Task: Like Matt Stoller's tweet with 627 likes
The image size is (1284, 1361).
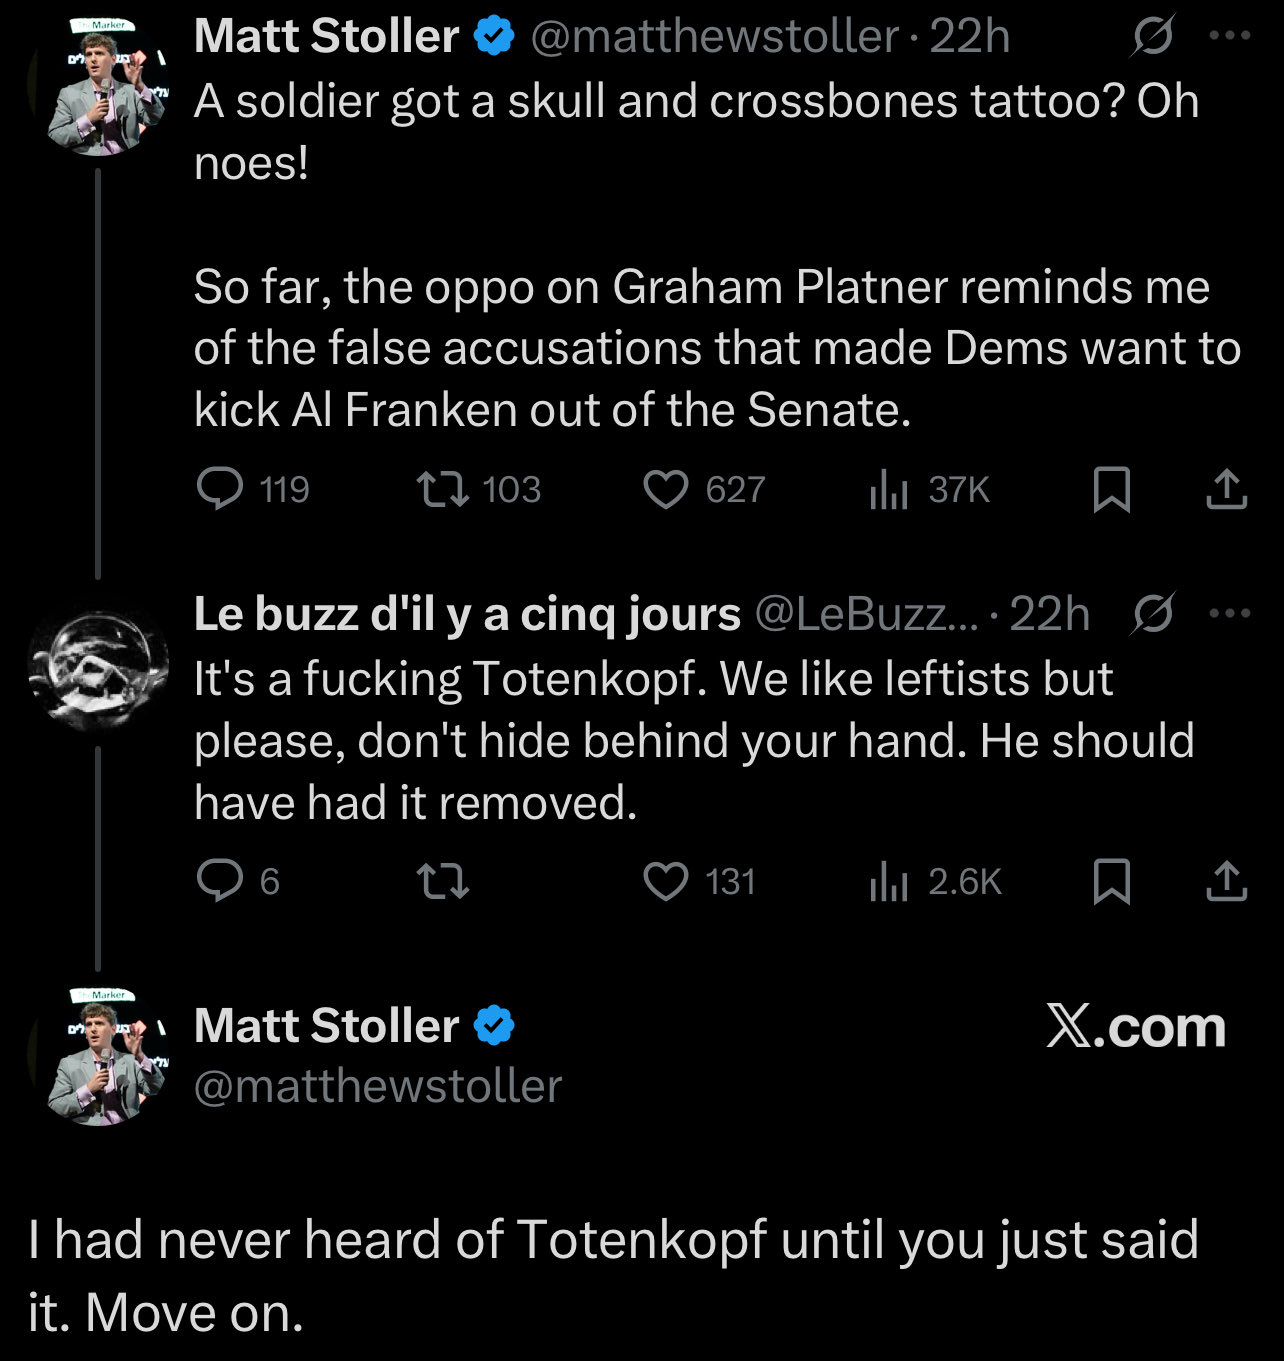Action: pyautogui.click(x=665, y=490)
